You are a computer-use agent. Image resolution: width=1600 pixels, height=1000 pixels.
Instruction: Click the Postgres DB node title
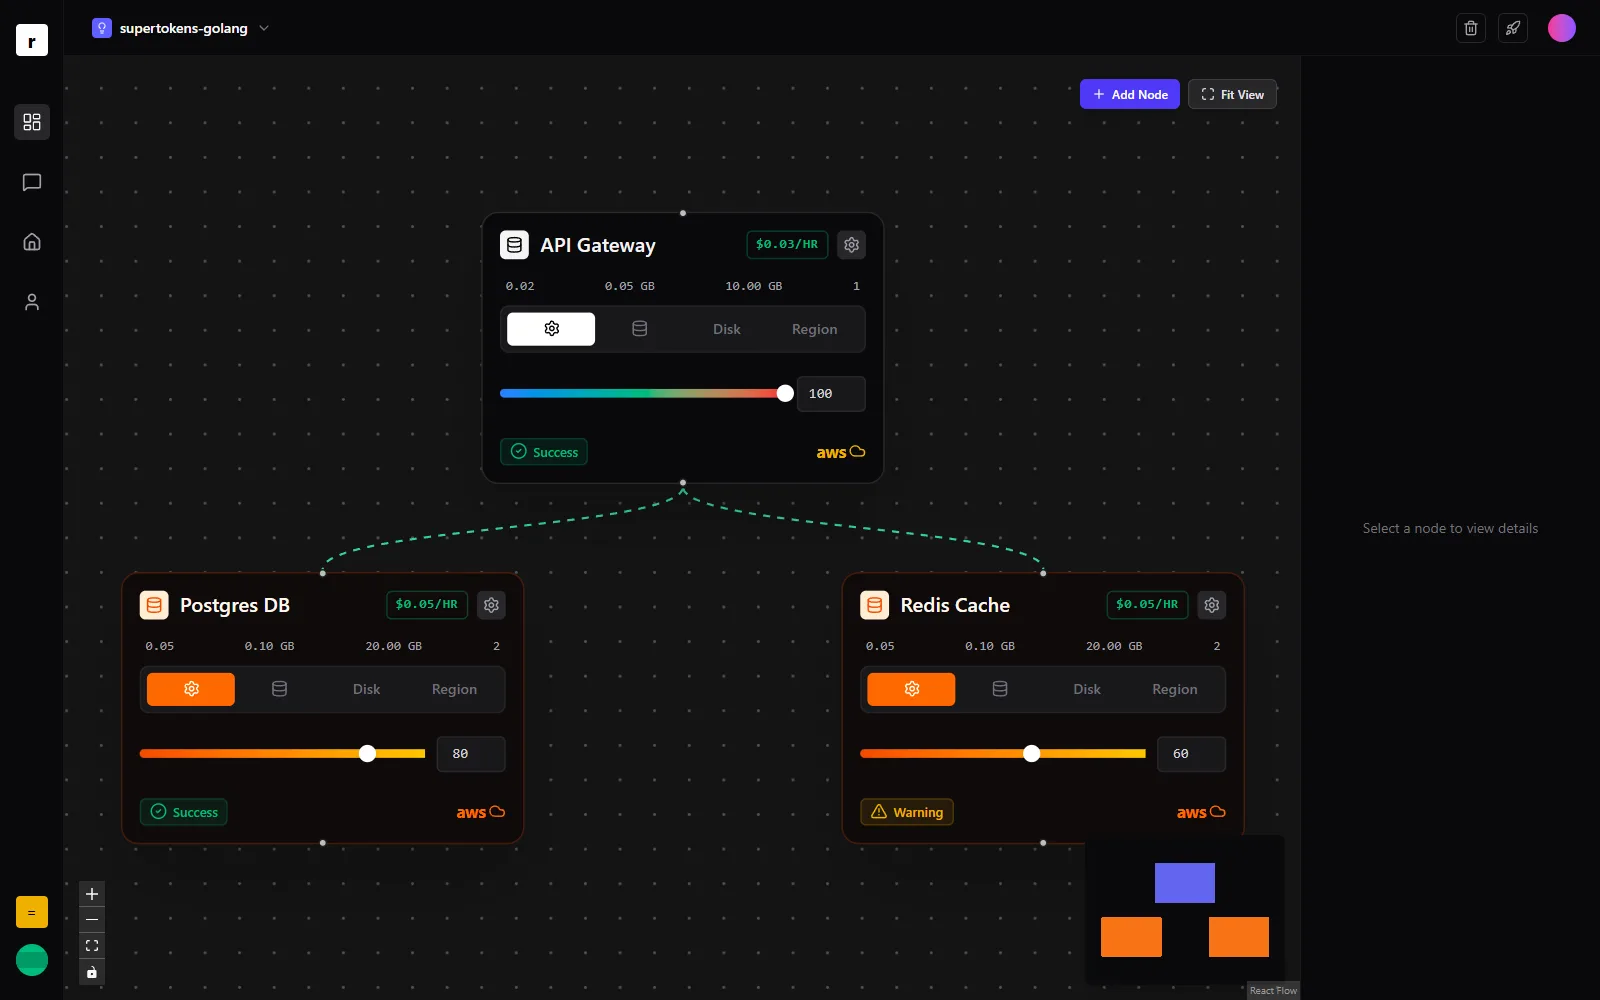(x=235, y=605)
